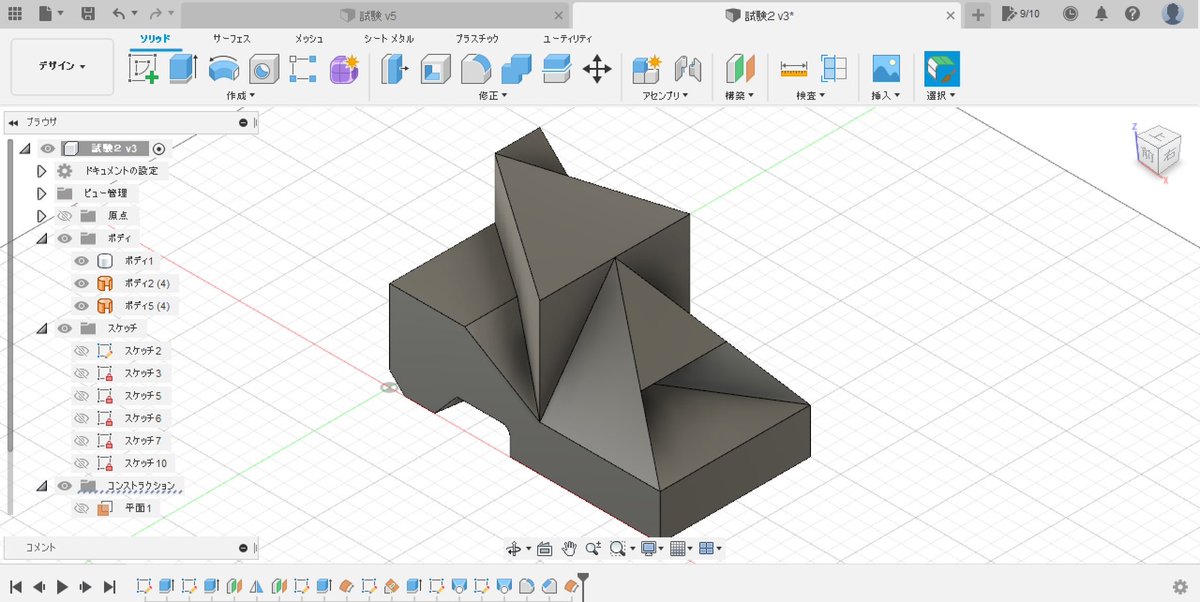This screenshot has width=1200, height=602.
Task: Select the Revolve tool
Action: pyautogui.click(x=223, y=69)
